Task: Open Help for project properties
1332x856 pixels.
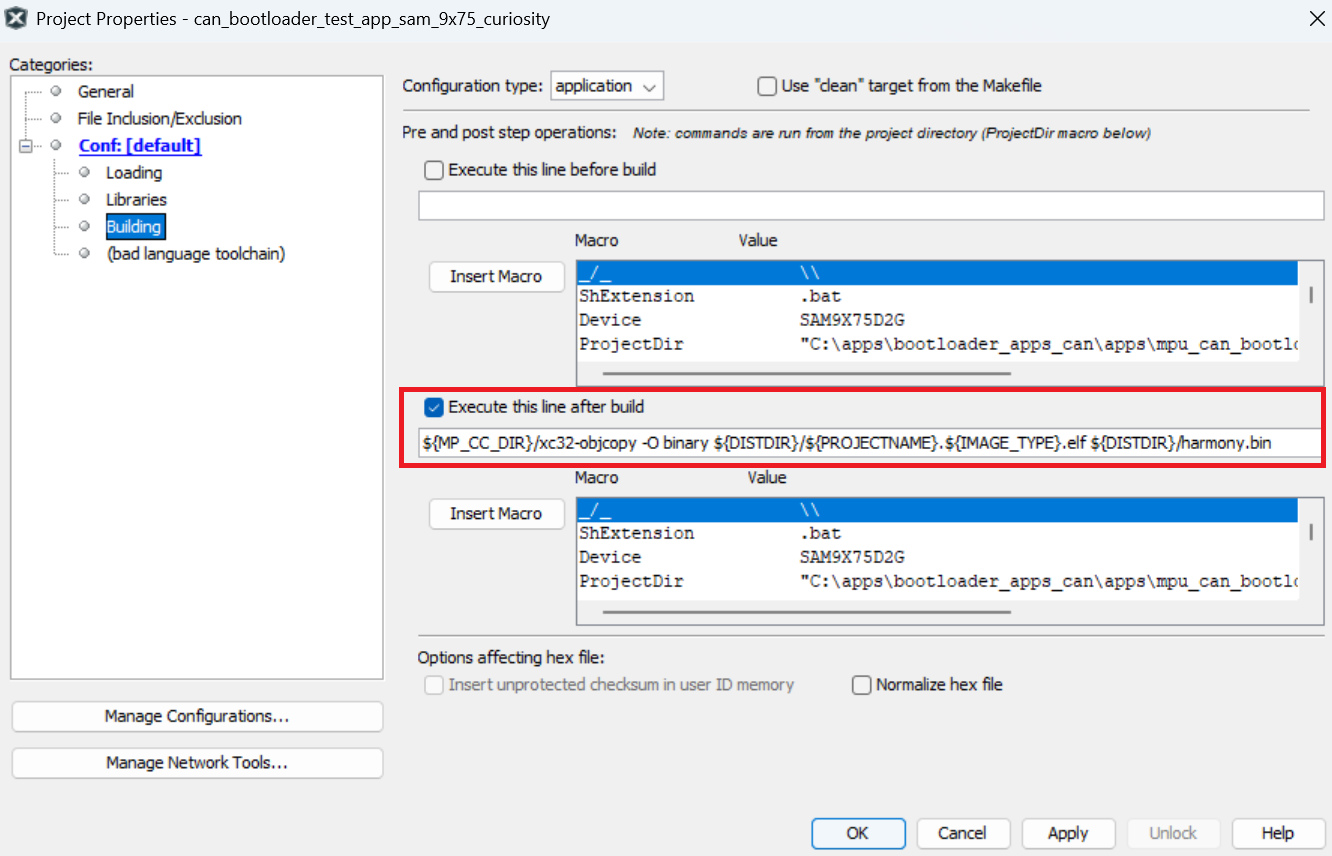Action: tap(1278, 833)
